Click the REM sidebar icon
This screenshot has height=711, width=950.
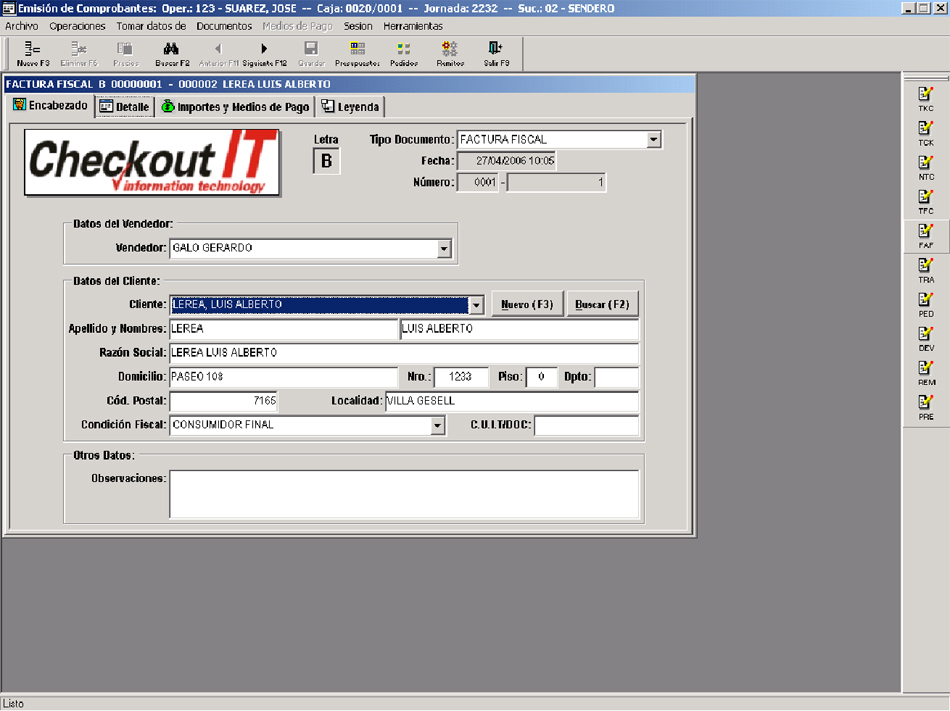[x=925, y=371]
